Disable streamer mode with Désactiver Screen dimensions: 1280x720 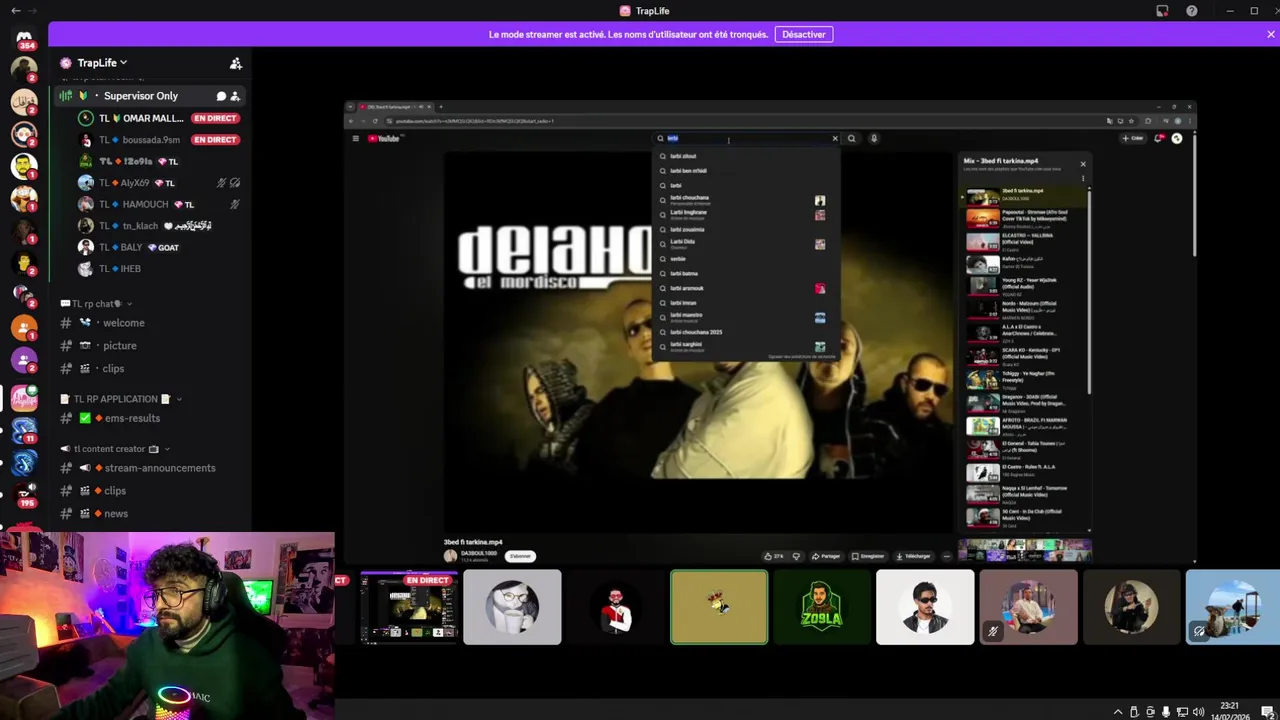pos(804,34)
